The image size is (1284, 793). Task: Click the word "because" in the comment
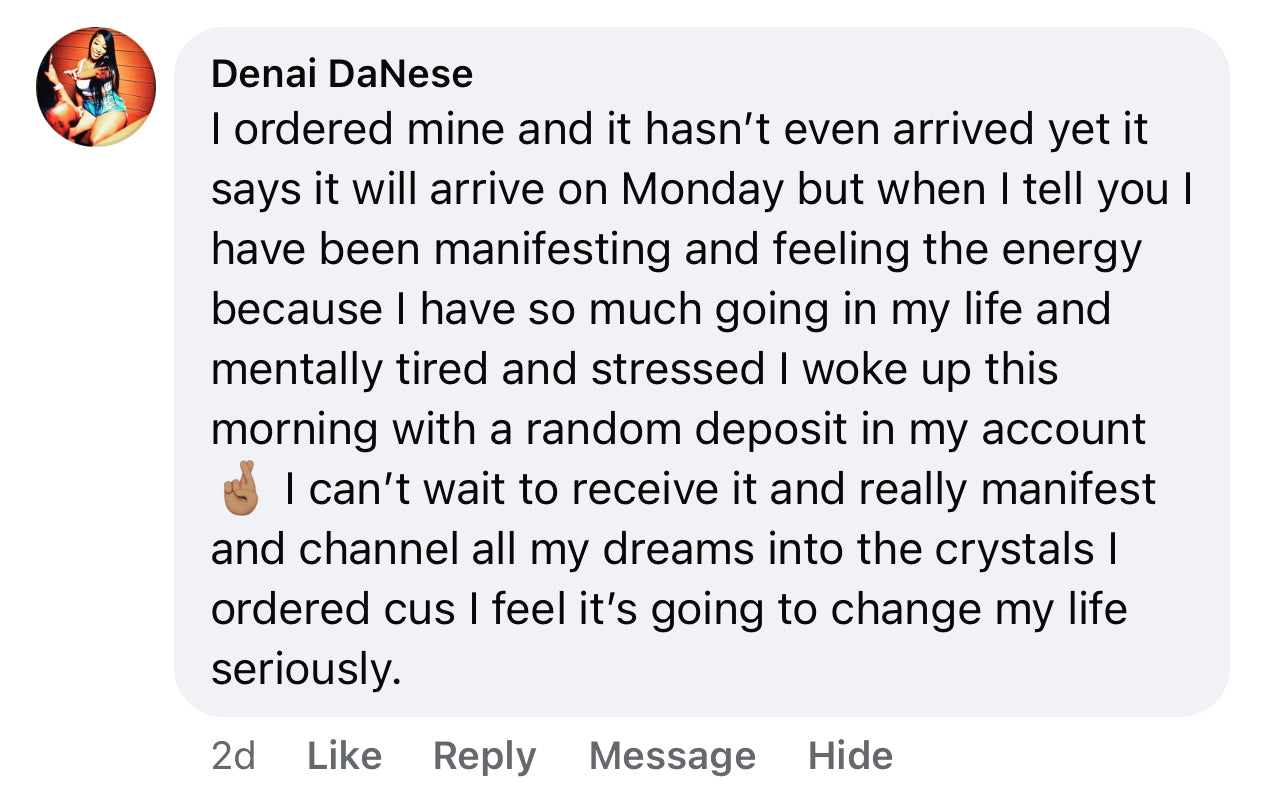296,310
